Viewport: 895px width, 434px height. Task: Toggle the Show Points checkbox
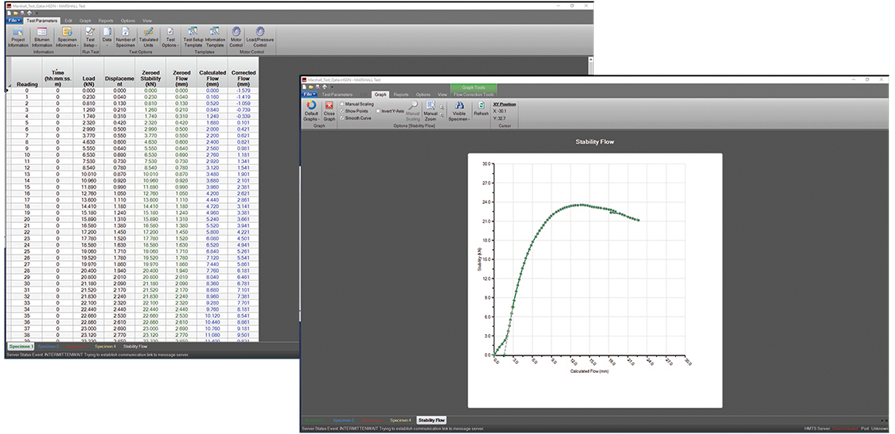(342, 110)
